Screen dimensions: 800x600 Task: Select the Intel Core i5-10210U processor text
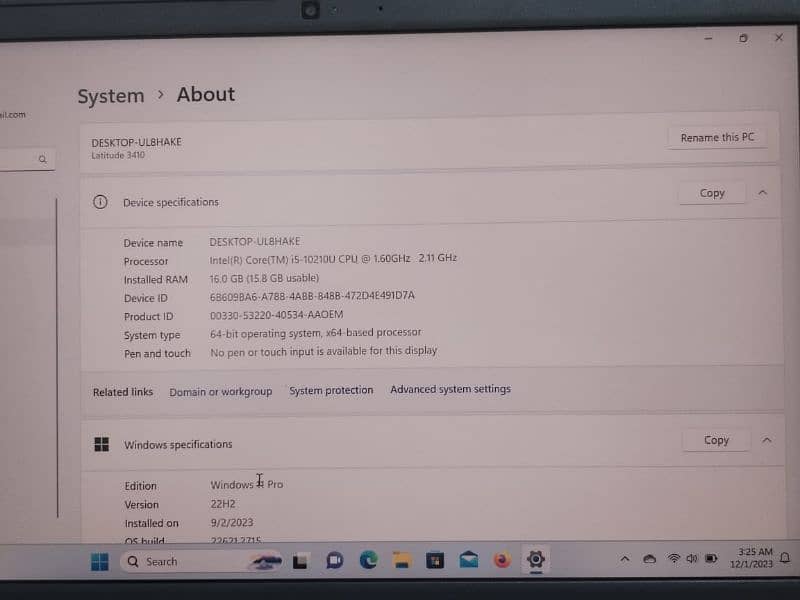click(x=333, y=259)
